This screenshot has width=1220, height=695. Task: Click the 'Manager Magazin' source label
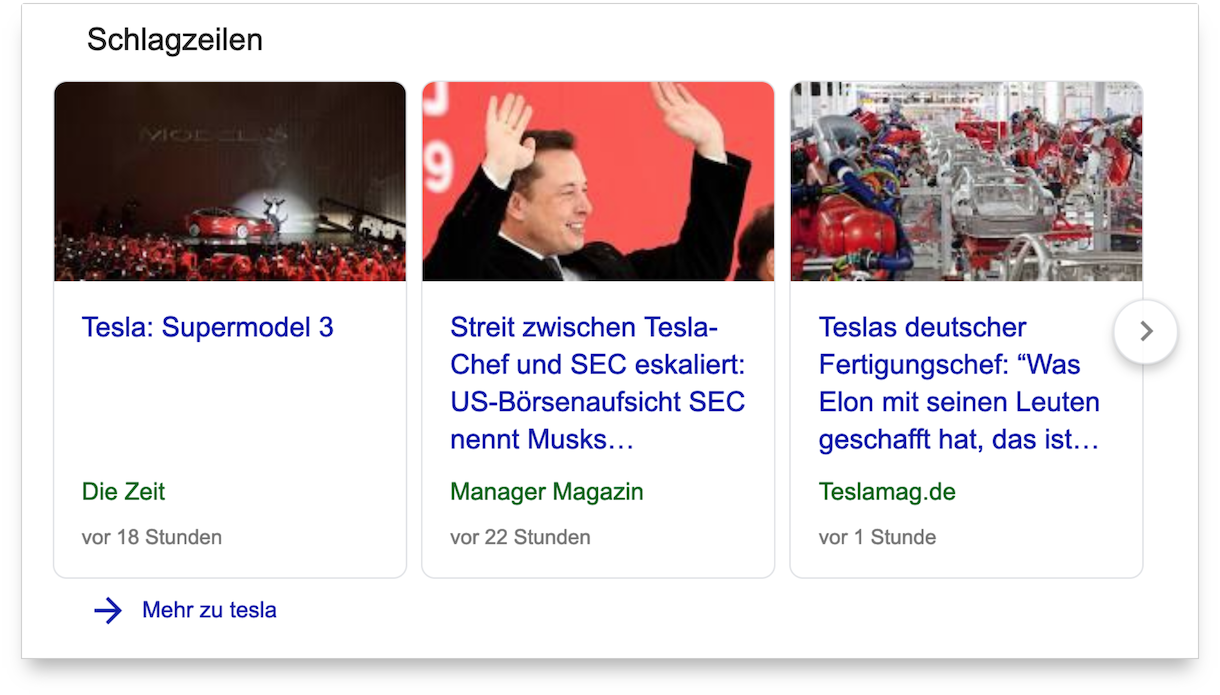(547, 492)
